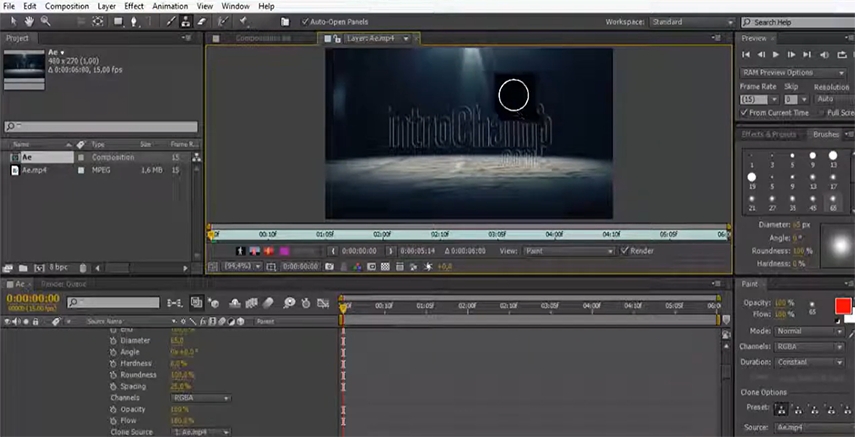Select the Zoom magnifier tool
This screenshot has width=855, height=437.
(46, 21)
